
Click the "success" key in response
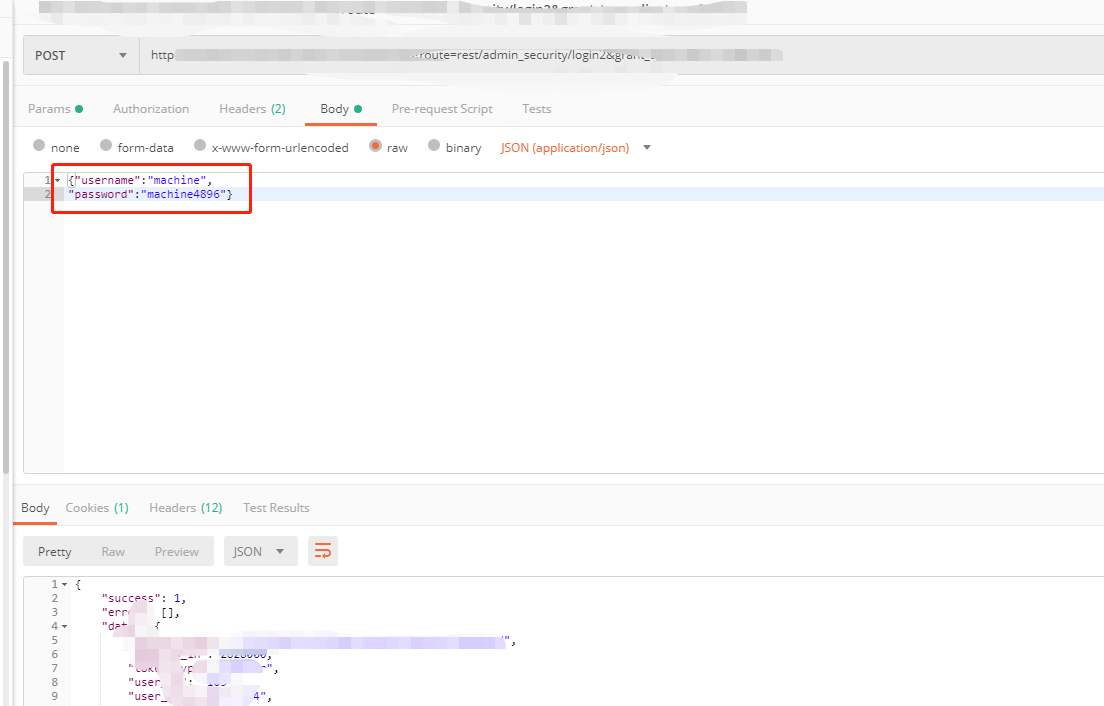[132, 598]
